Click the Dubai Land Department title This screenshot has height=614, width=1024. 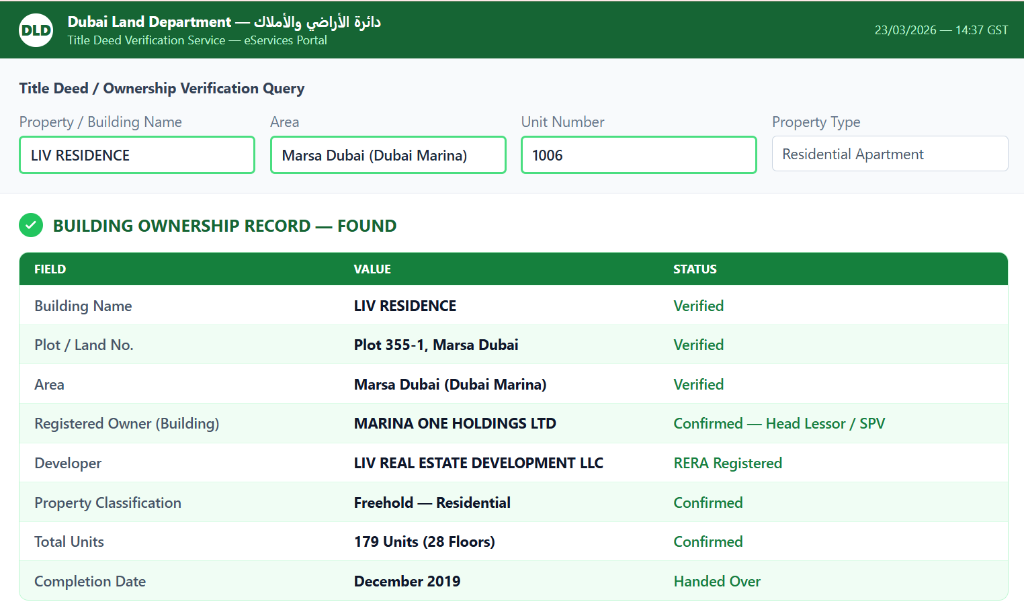224,22
